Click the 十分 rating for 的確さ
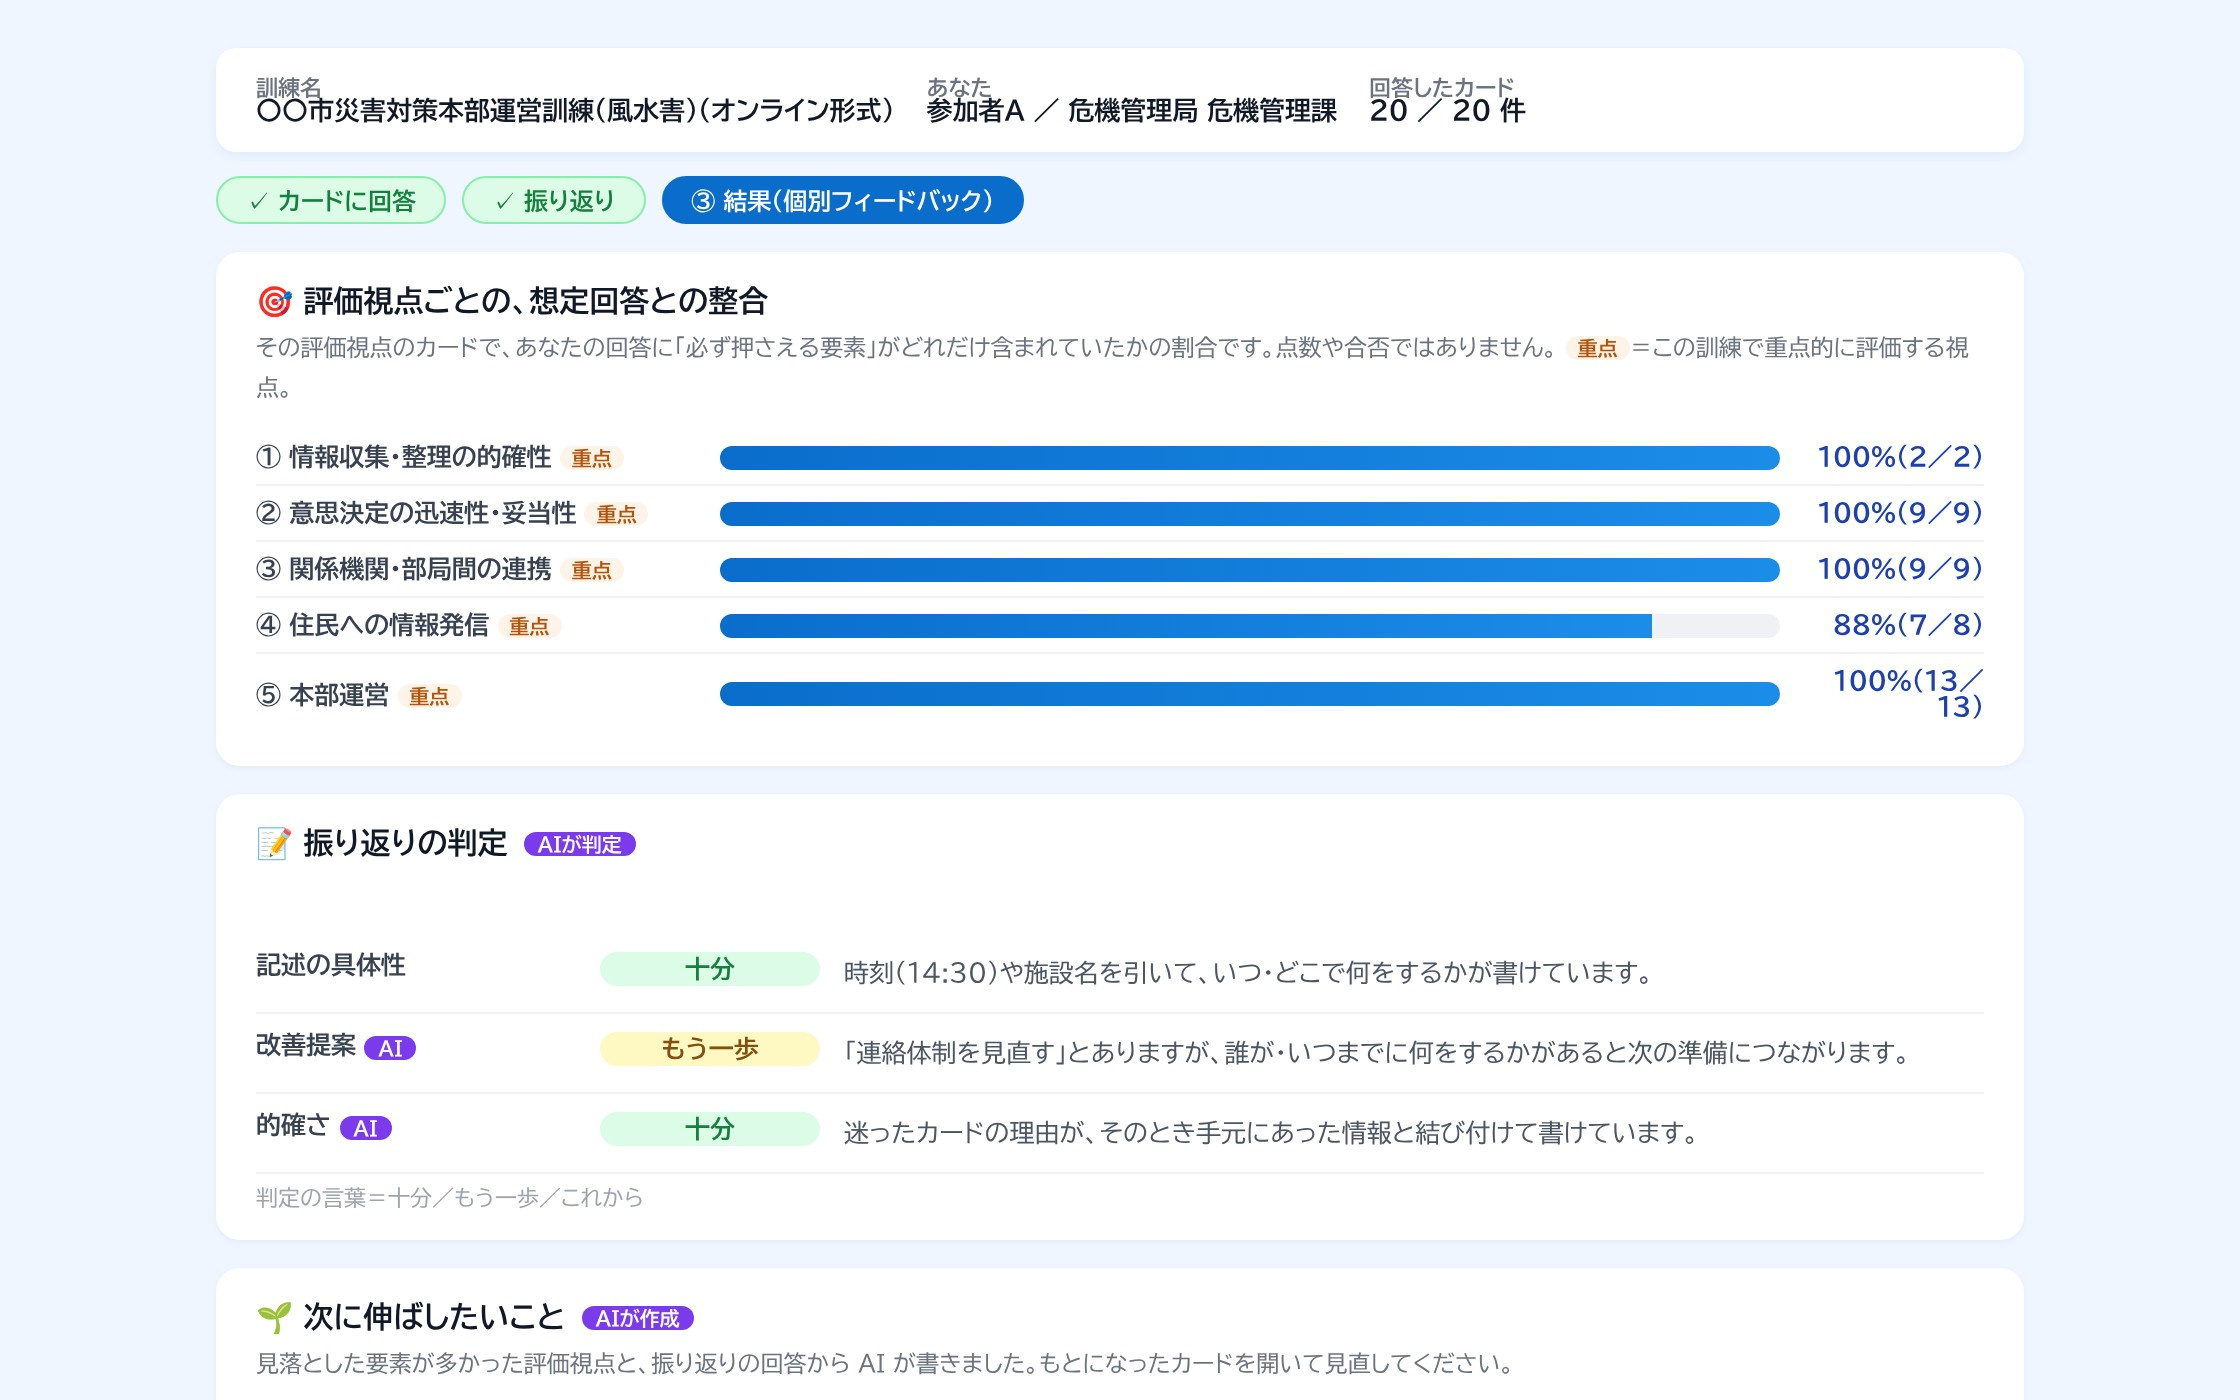Viewport: 2240px width, 1400px height. [710, 1129]
